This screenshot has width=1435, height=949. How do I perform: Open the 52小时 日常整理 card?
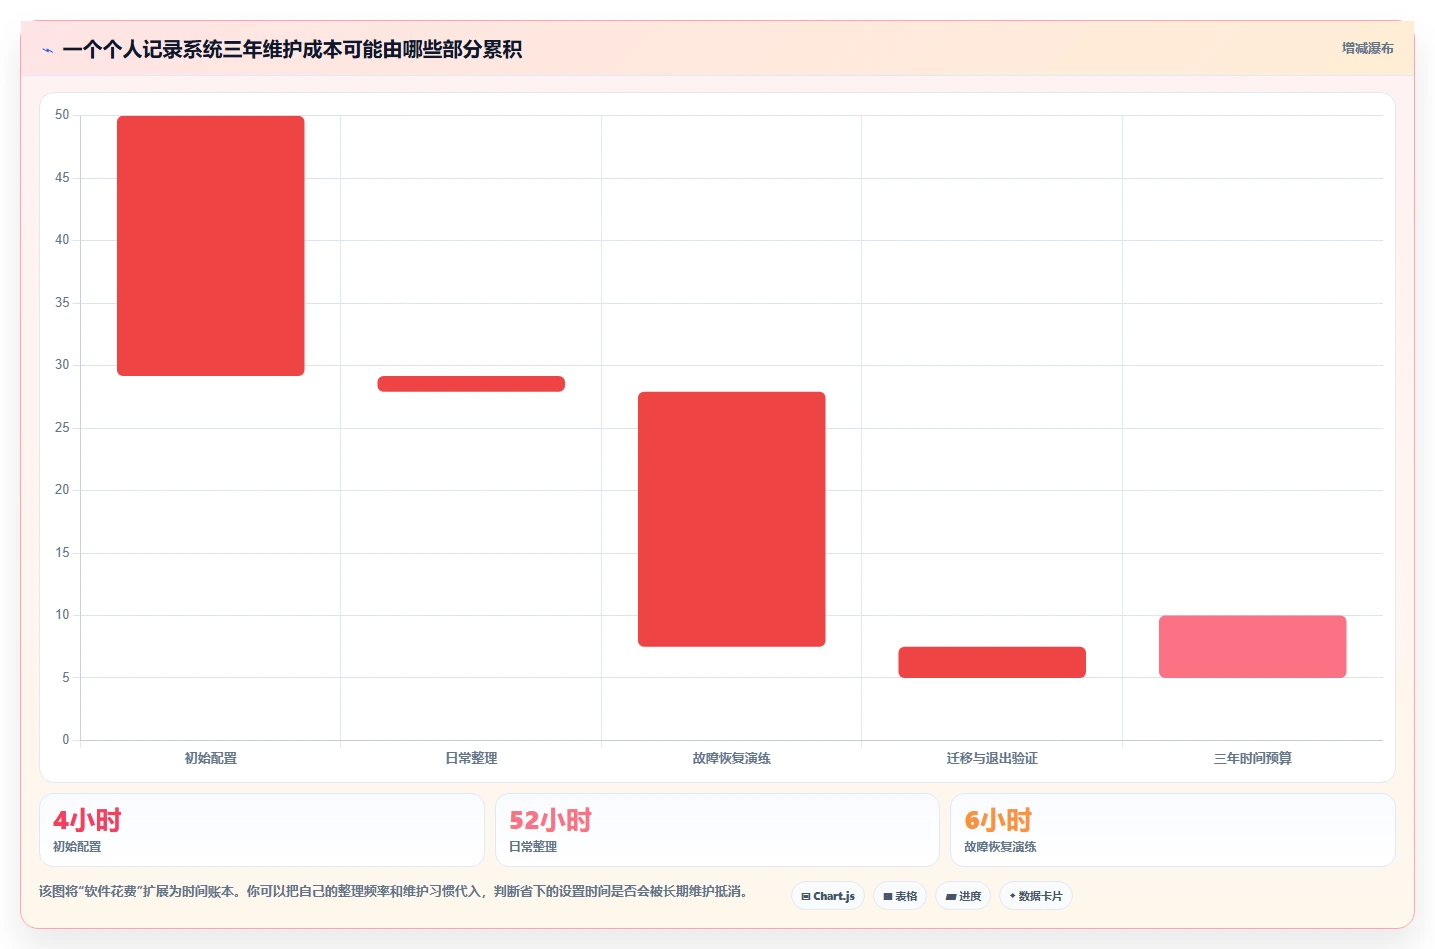pos(717,830)
